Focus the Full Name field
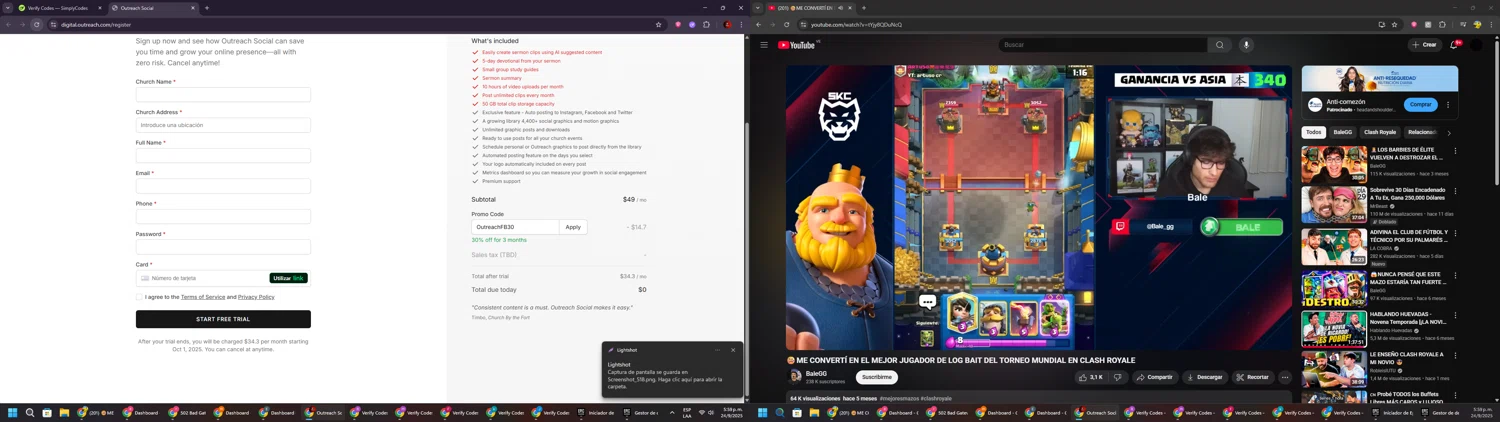 click(x=223, y=155)
